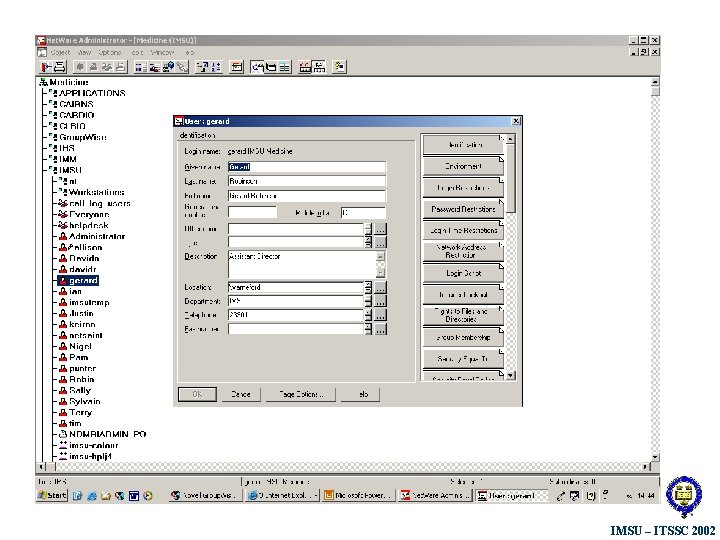The height and width of the screenshot is (540, 720).
Task: Open the Options menu
Action: pyautogui.click(x=110, y=53)
